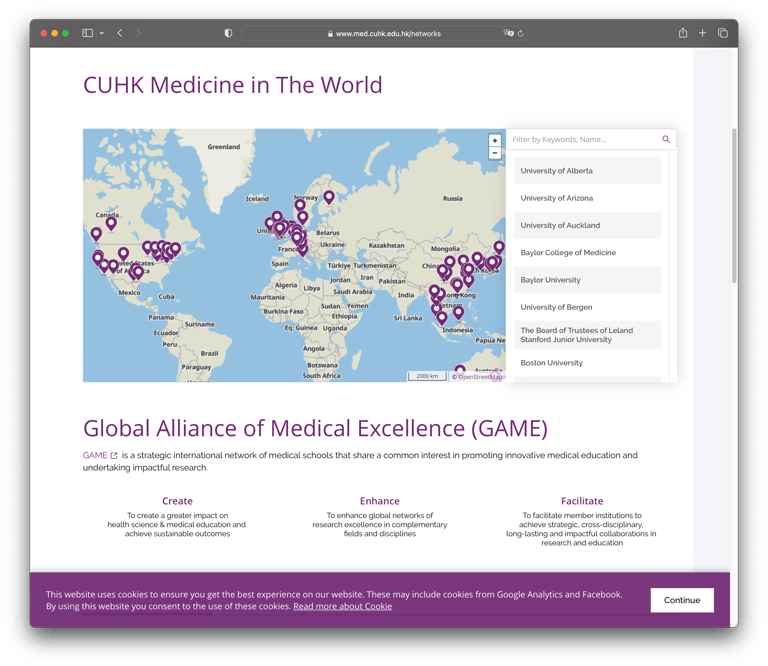768x666 pixels.
Task: Open Read more about Cookie link
Action: pos(342,606)
